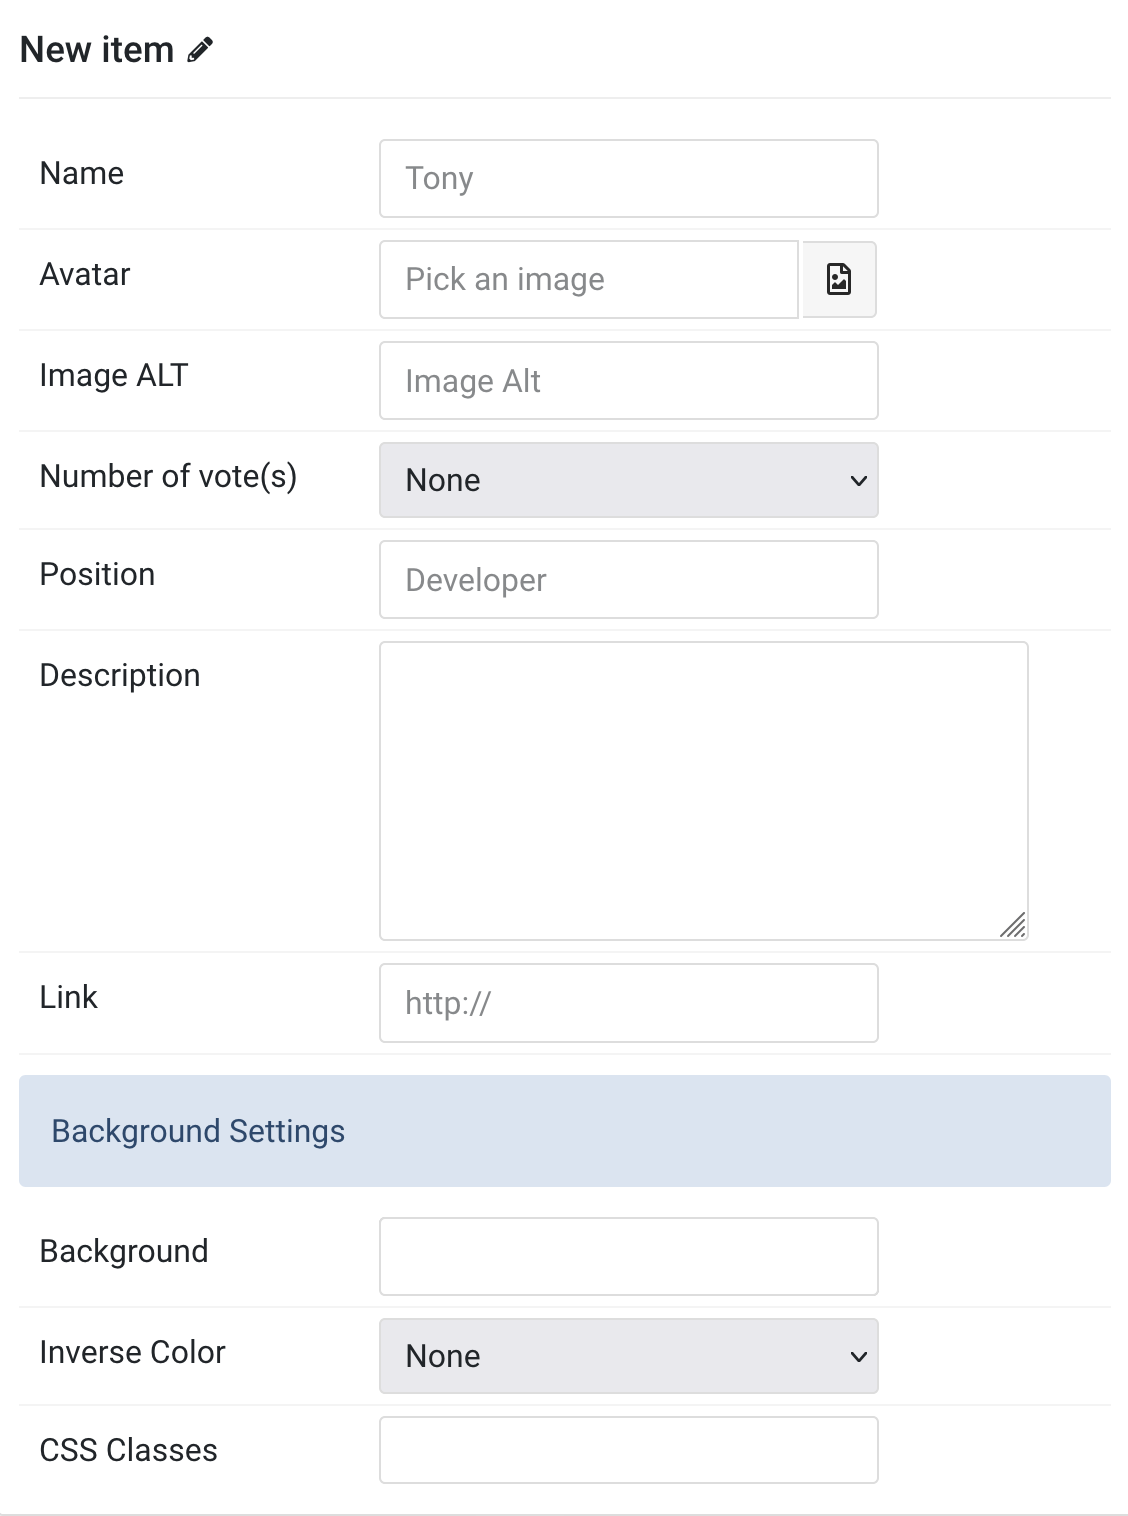This screenshot has width=1128, height=1516.
Task: Click the Avatar field label
Action: 85,274
